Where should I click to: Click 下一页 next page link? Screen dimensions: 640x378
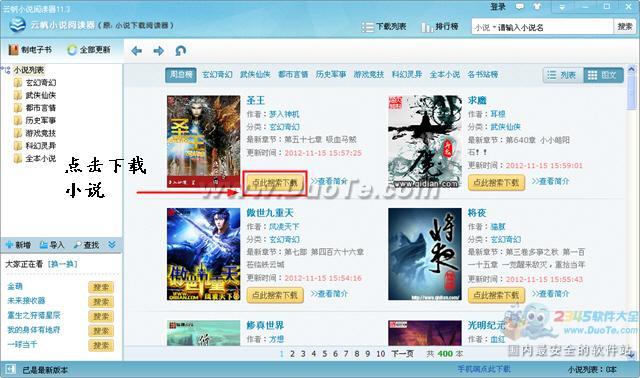pyautogui.click(x=402, y=354)
